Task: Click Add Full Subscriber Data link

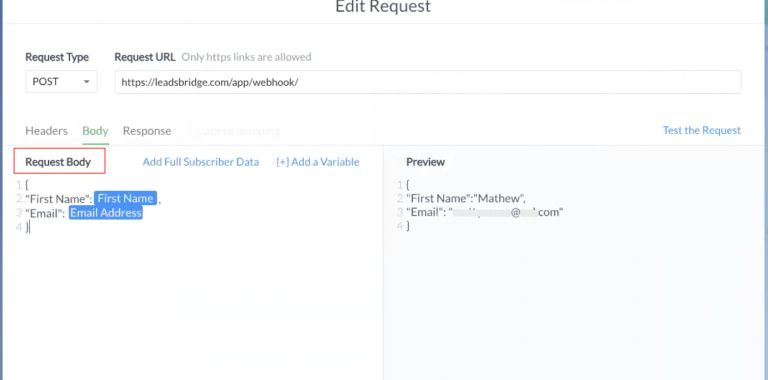Action: coord(201,162)
